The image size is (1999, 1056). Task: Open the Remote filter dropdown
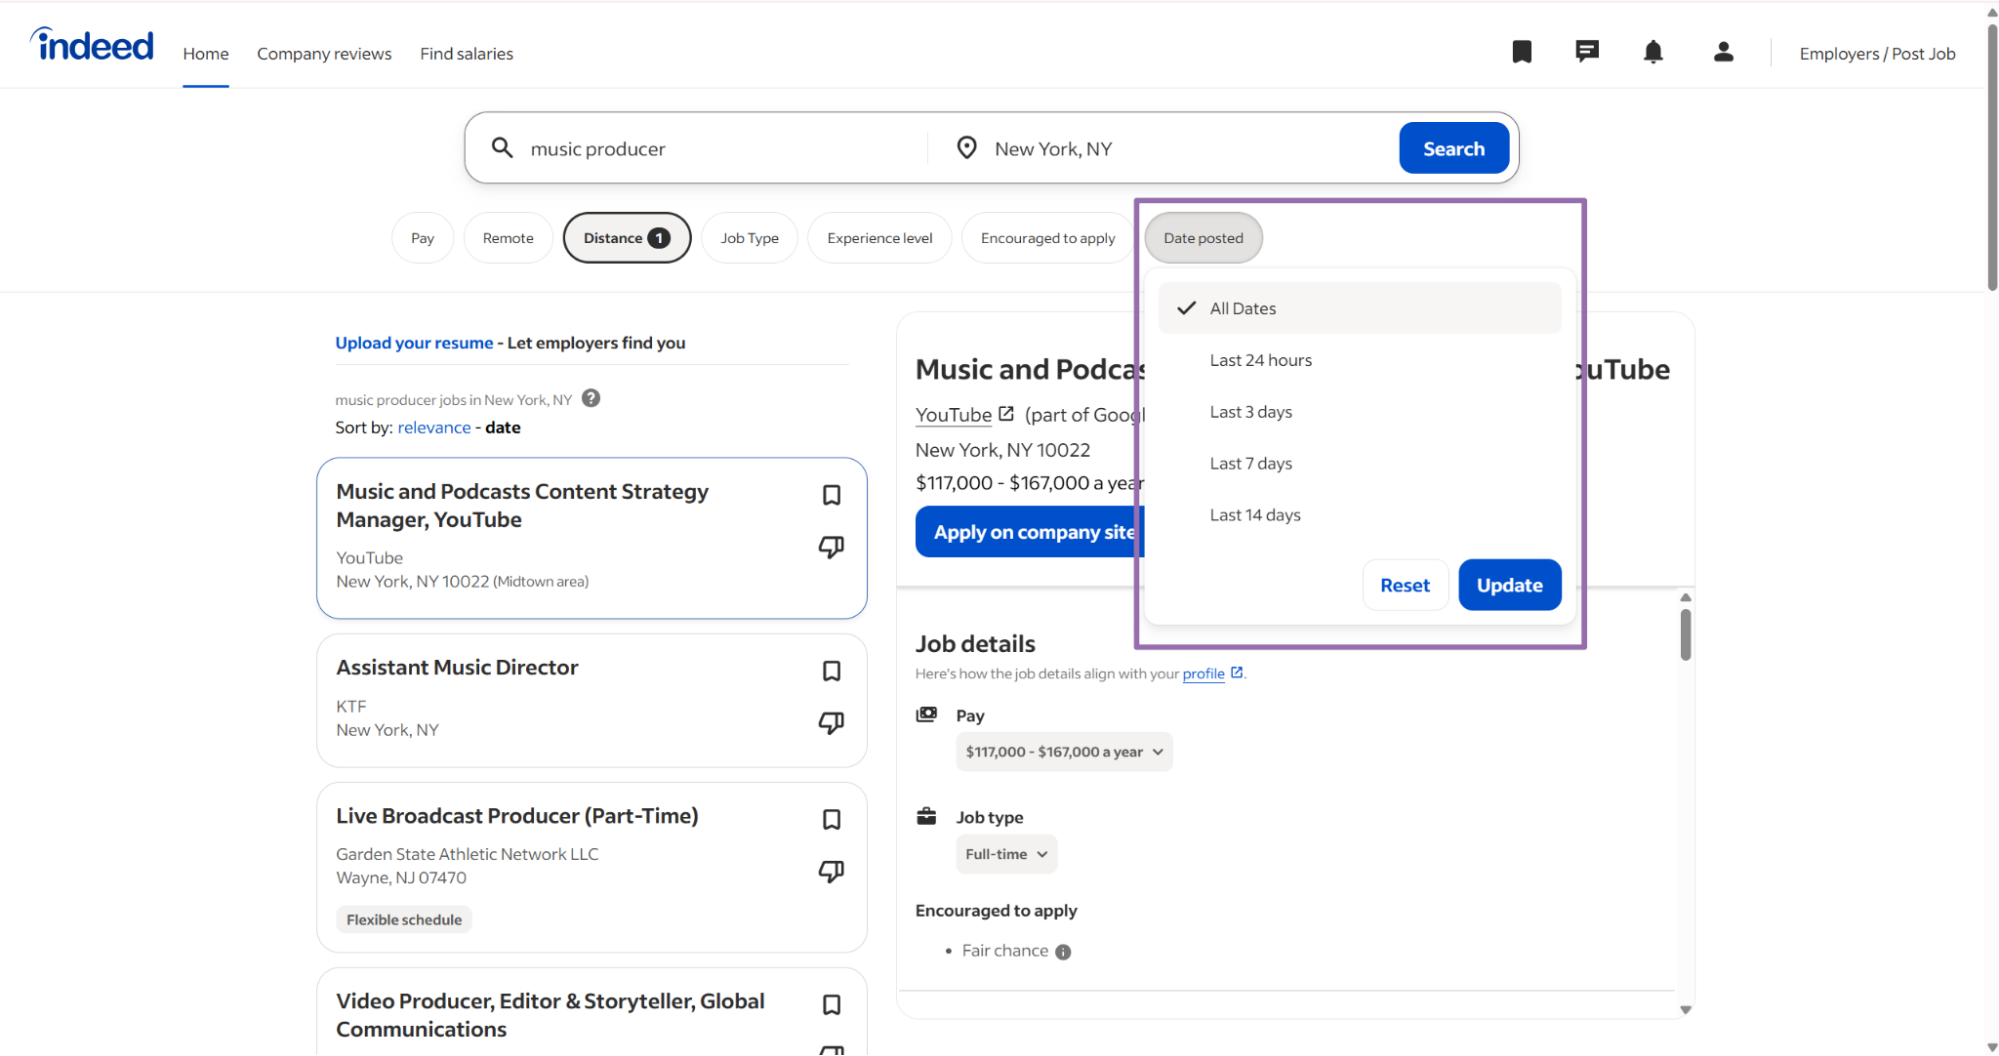[x=508, y=238]
